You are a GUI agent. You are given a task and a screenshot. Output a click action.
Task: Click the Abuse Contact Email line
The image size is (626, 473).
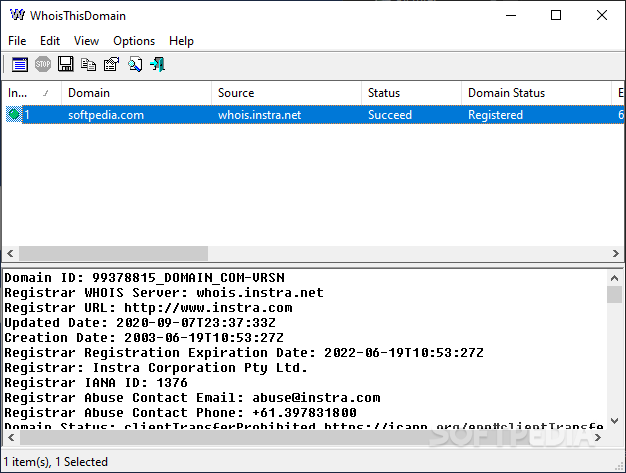point(192,398)
